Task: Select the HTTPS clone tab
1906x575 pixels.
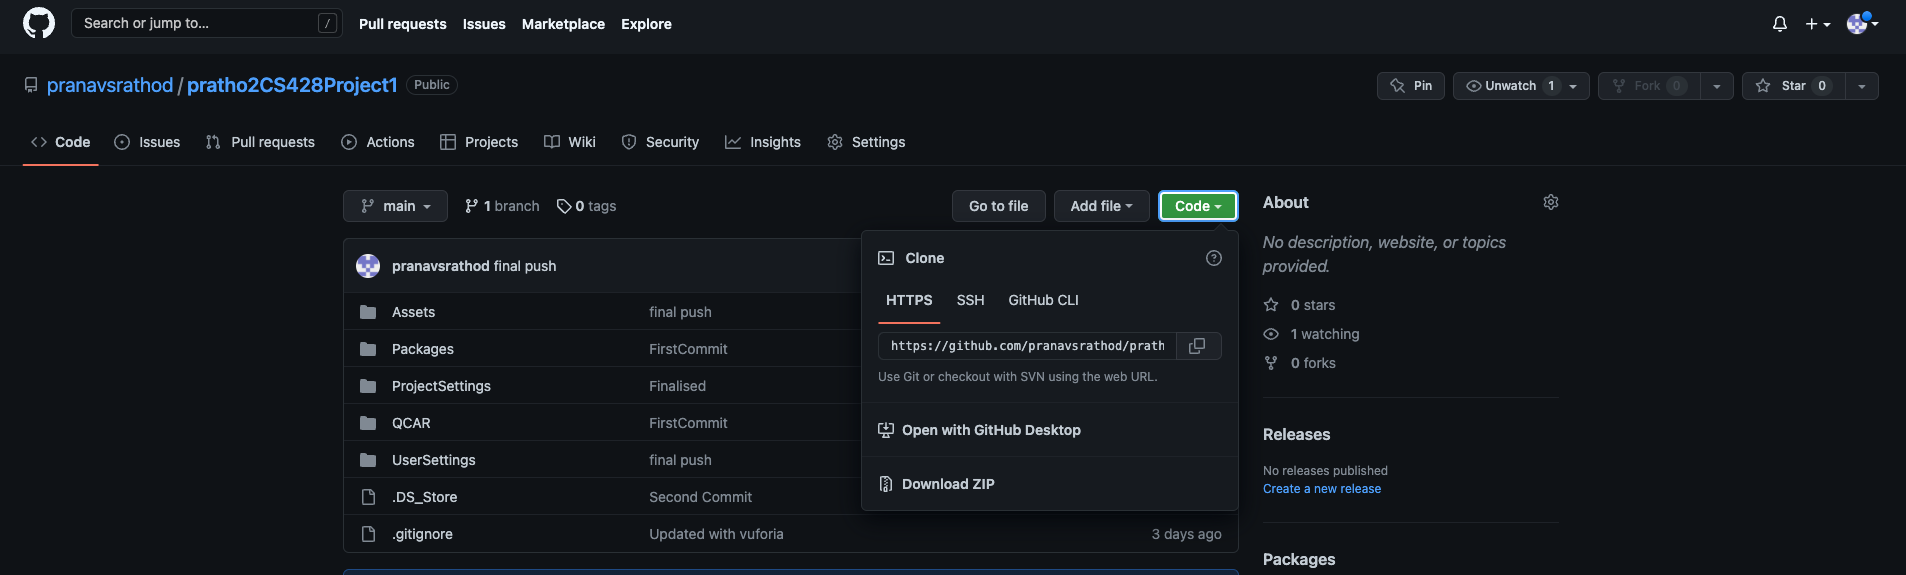Action: (x=909, y=300)
